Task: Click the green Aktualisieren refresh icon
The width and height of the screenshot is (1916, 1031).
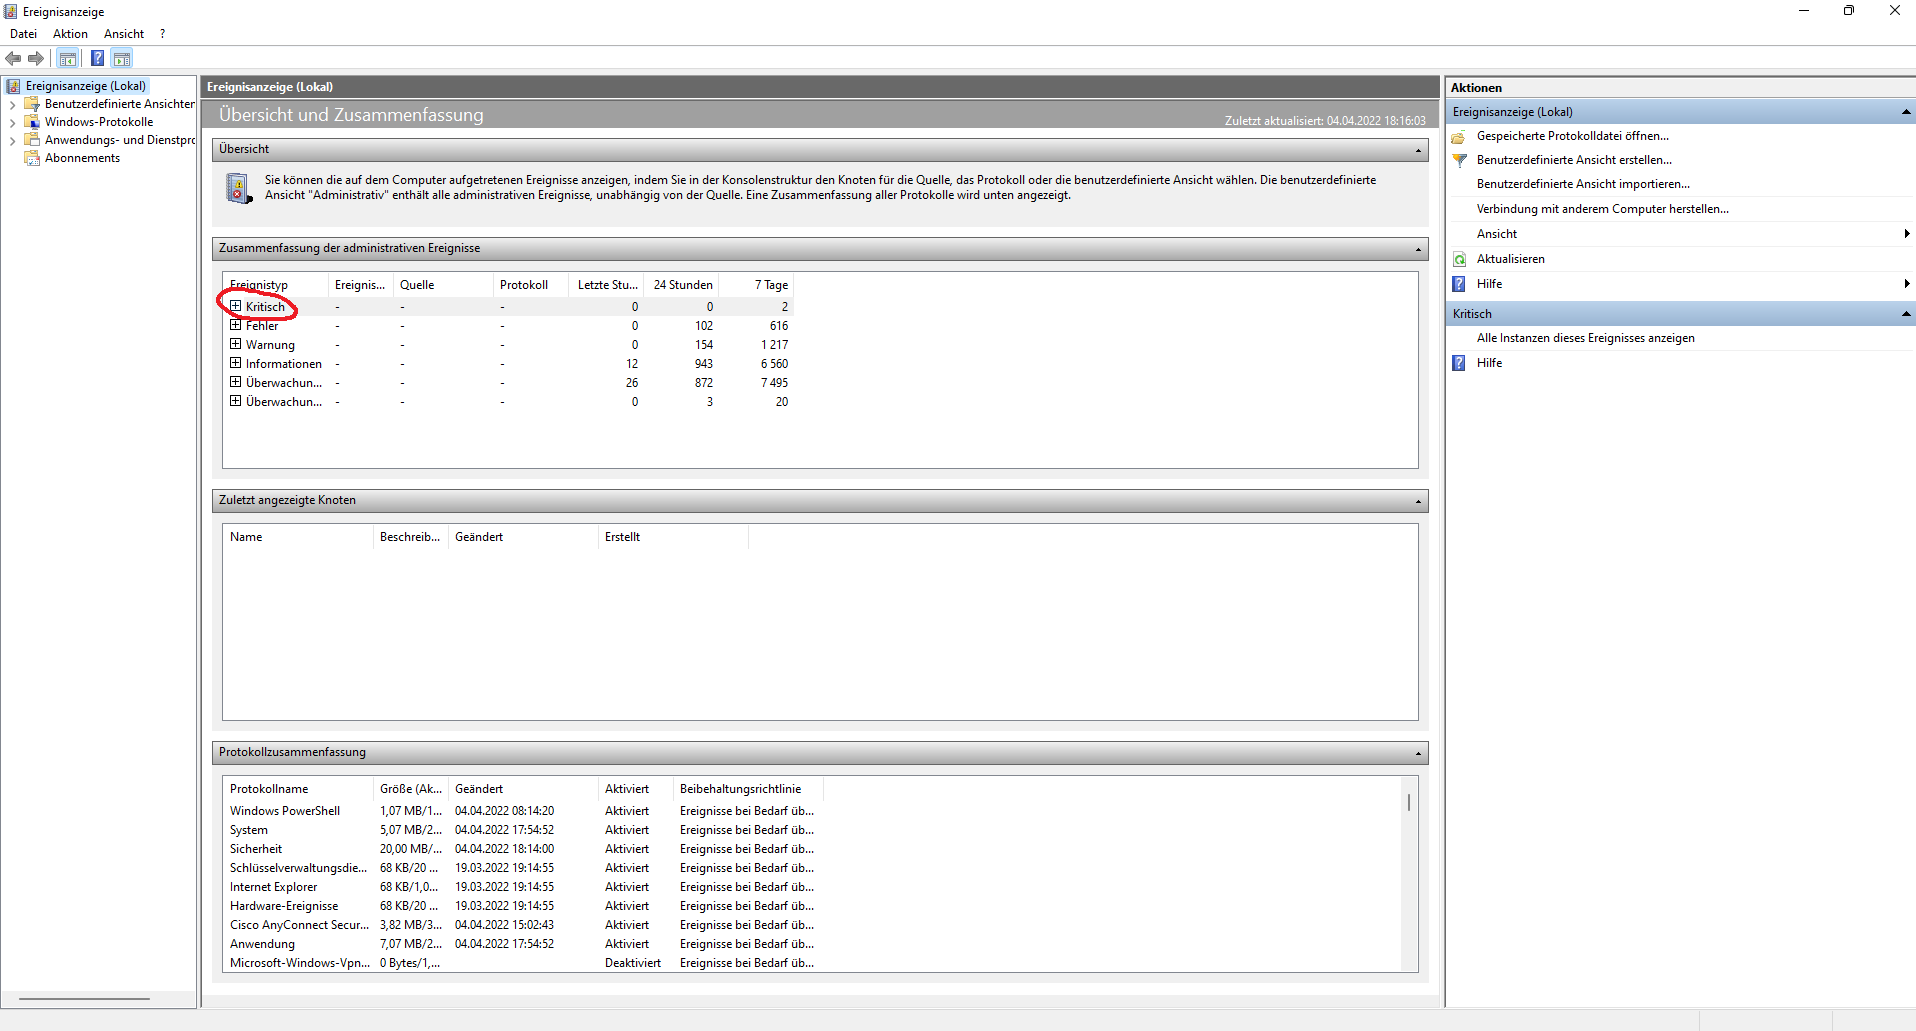Action: pyautogui.click(x=1459, y=259)
